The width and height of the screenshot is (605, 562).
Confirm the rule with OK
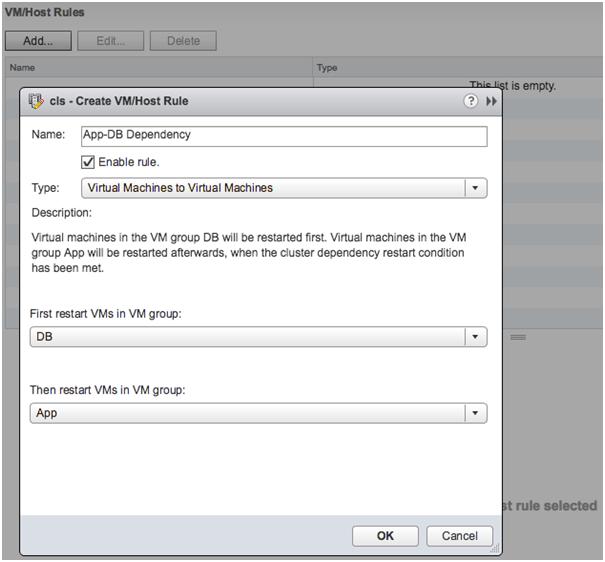tap(385, 536)
